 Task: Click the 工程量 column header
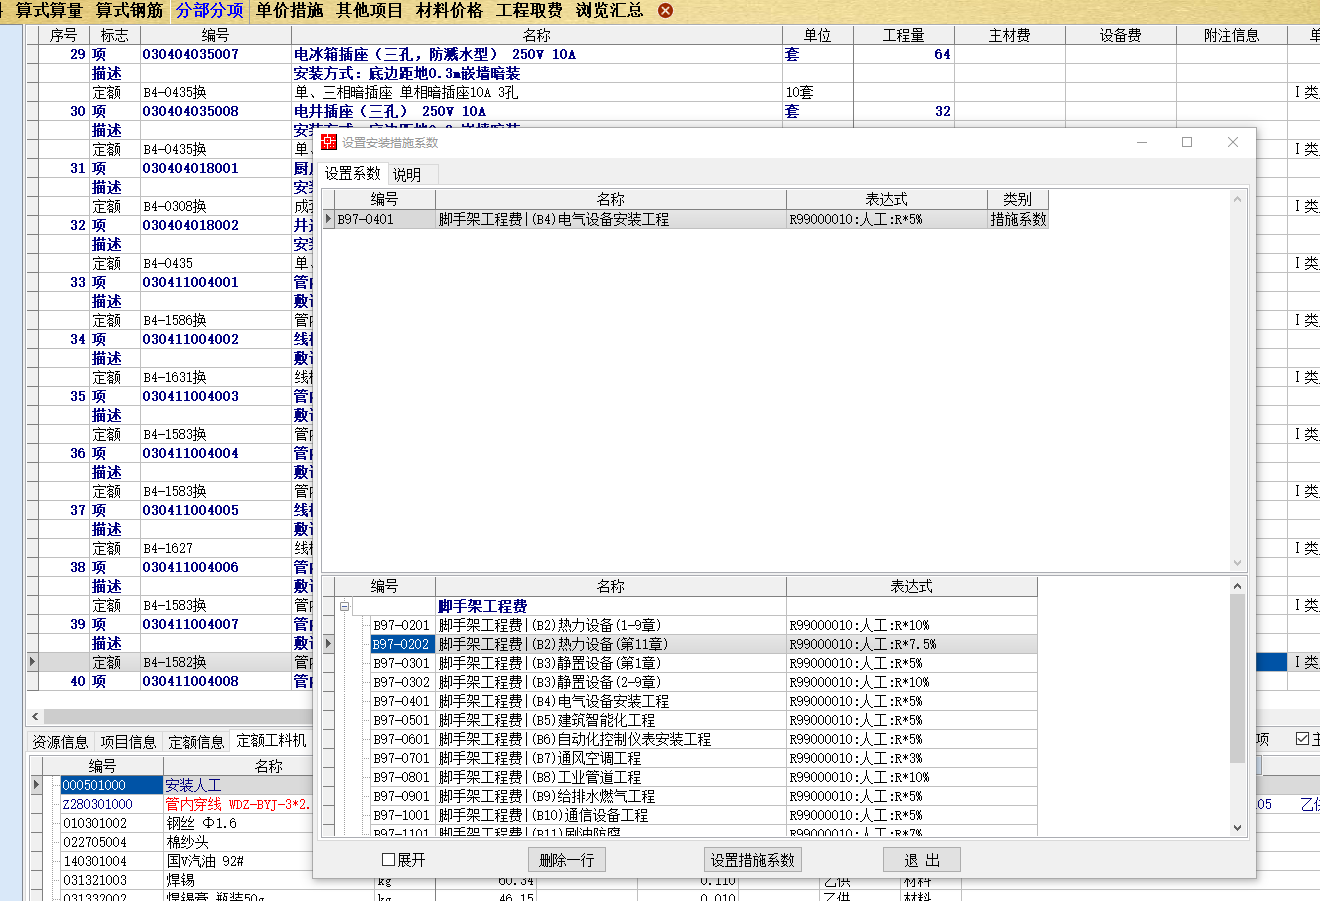point(904,35)
